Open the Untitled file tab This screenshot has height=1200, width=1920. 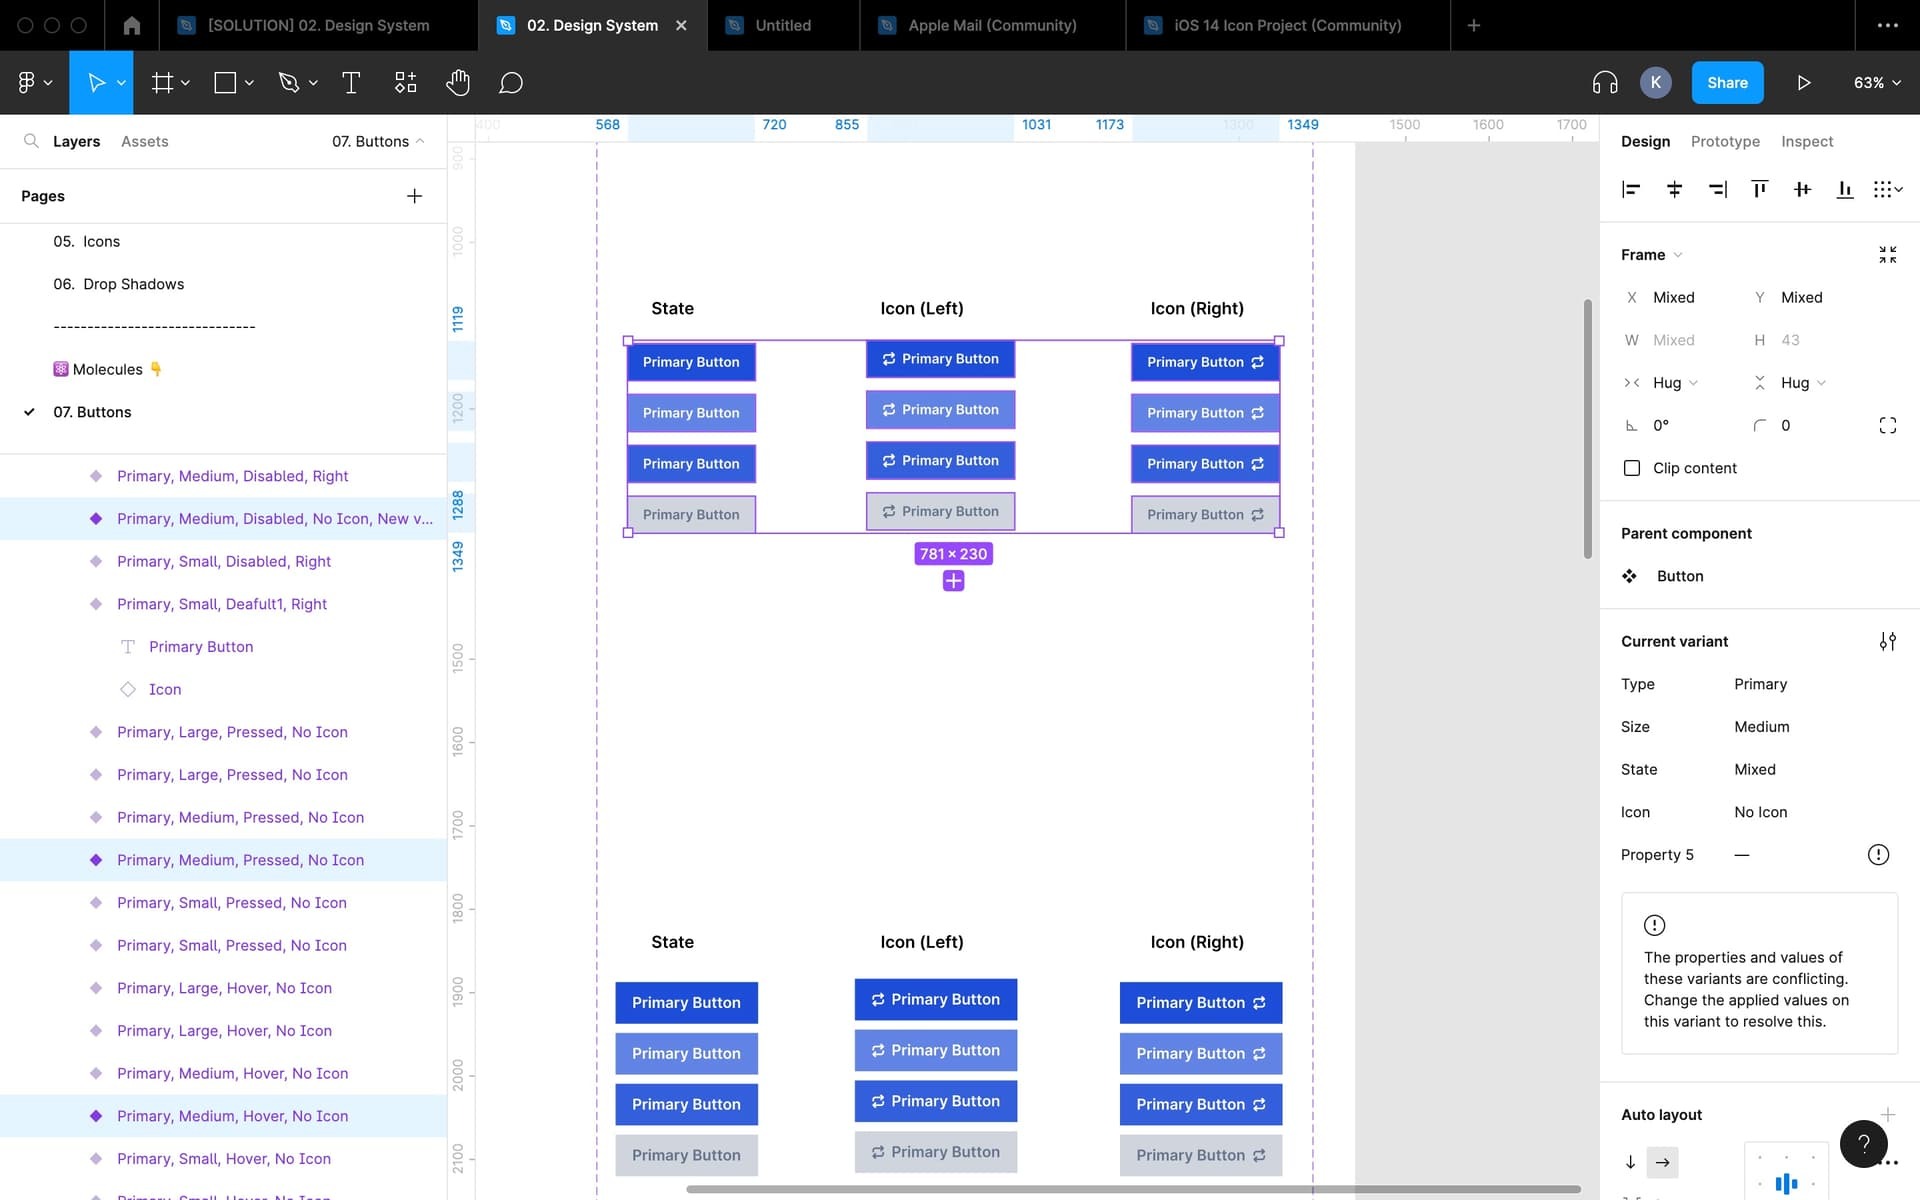783,25
